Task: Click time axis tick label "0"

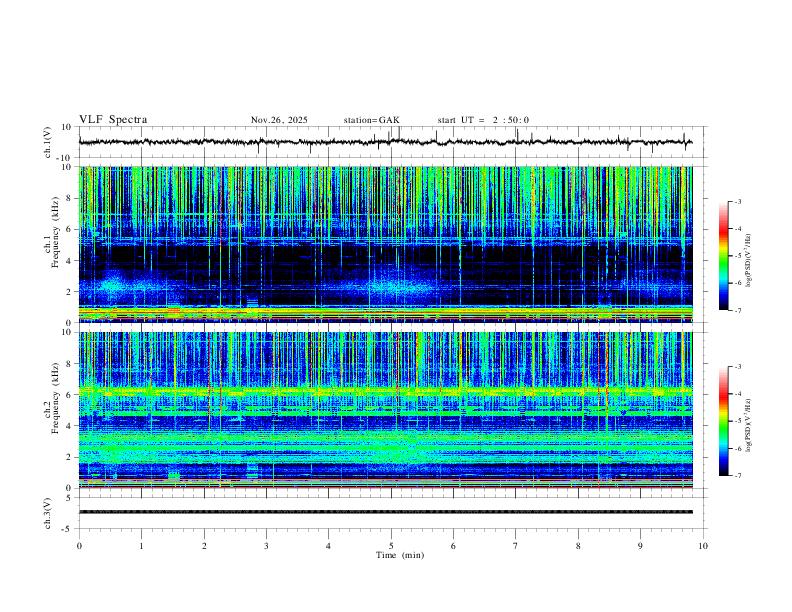Action: [79, 546]
